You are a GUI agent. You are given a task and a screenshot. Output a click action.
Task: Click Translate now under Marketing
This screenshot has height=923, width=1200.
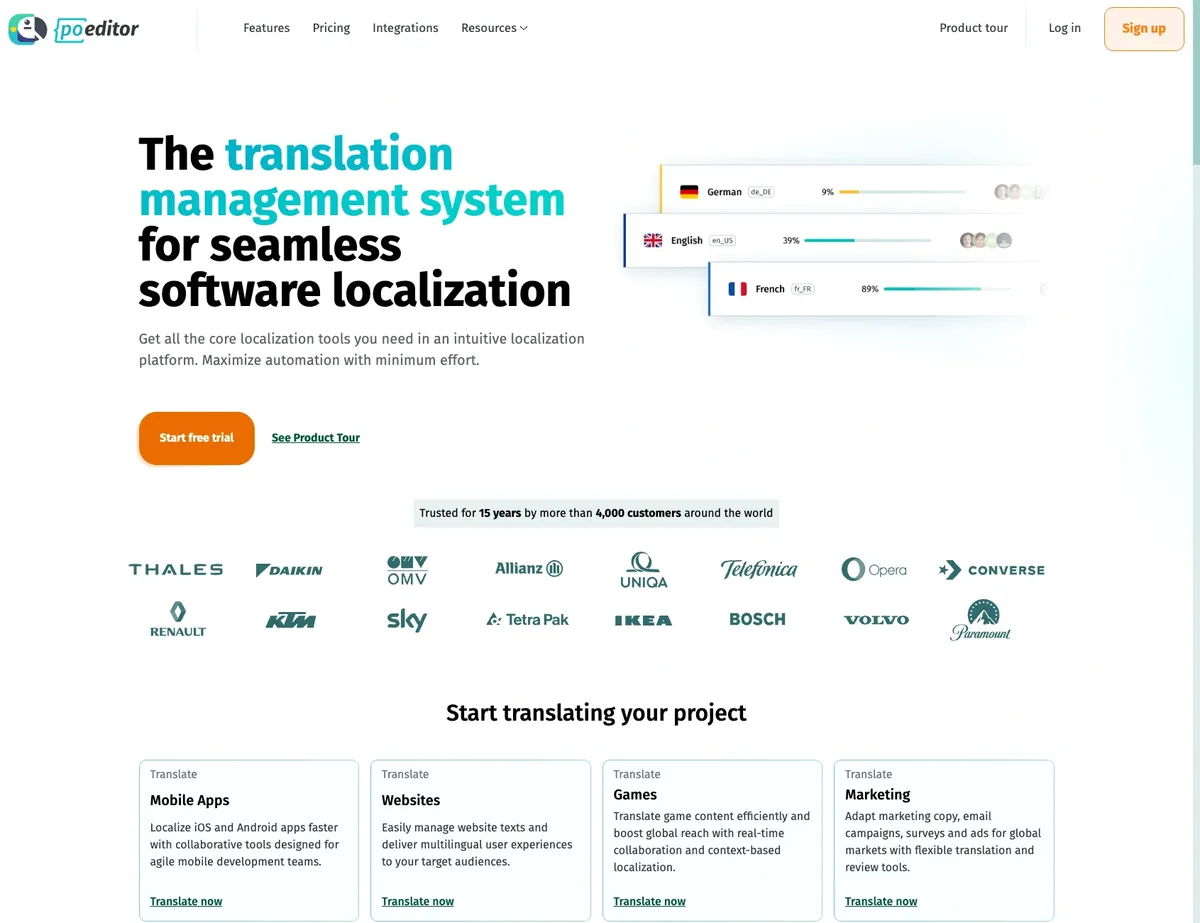[x=881, y=901]
